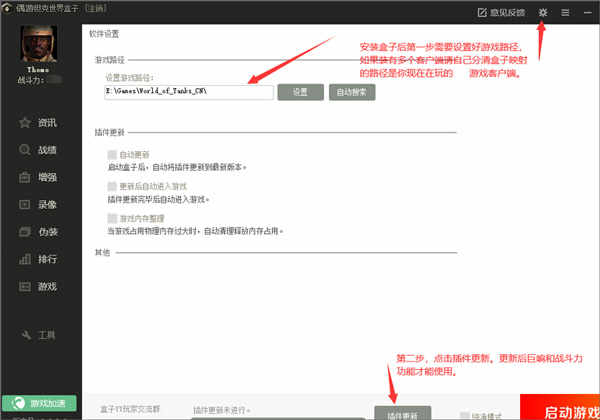Click the 战斗力 combat power label
Image resolution: width=600 pixels, height=420 pixels.
pyautogui.click(x=31, y=80)
